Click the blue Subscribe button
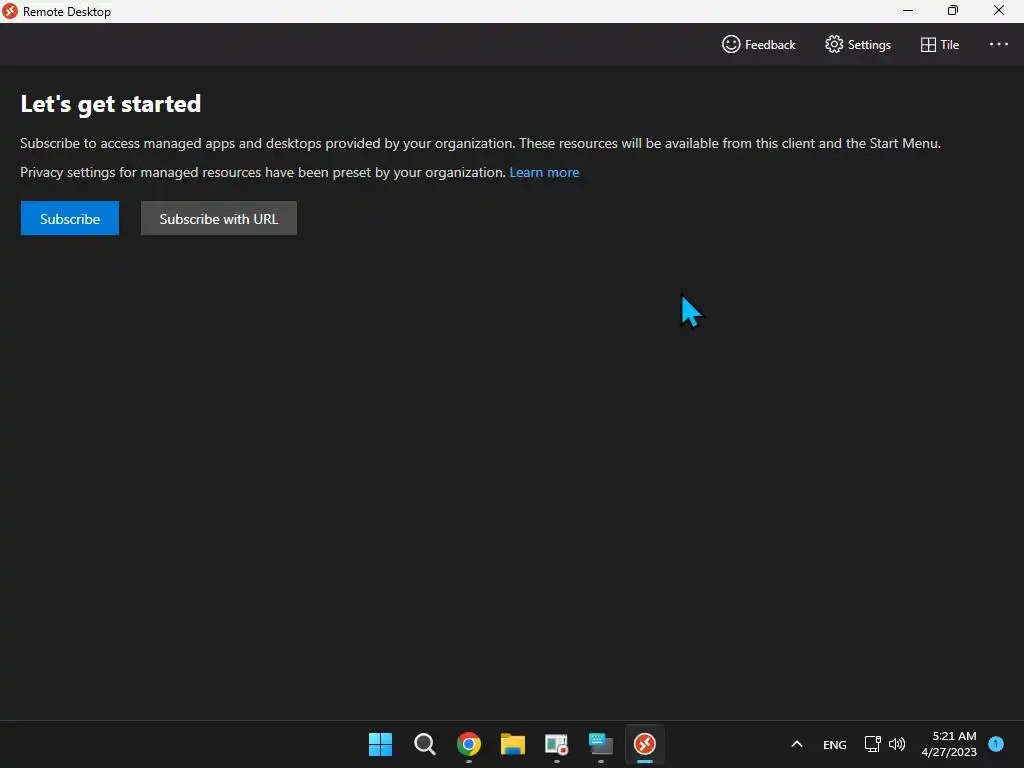The height and width of the screenshot is (768, 1024). pyautogui.click(x=70, y=218)
